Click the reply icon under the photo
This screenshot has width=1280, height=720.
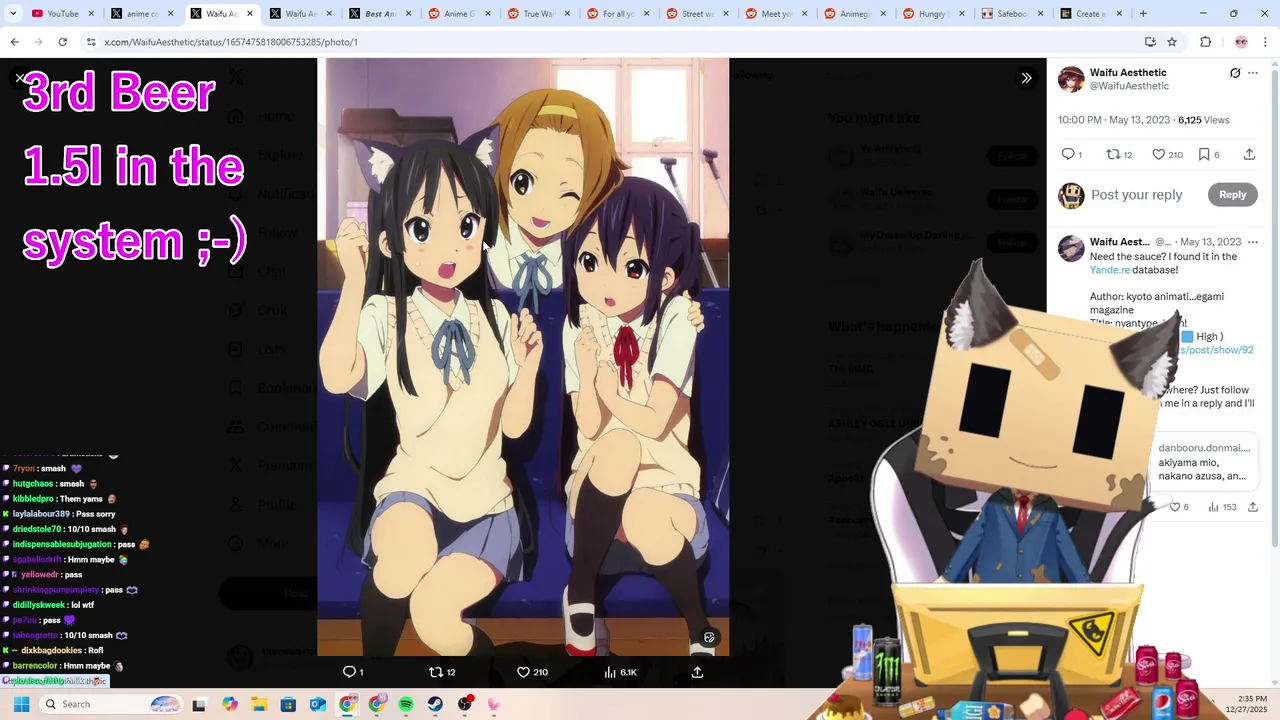(349, 672)
